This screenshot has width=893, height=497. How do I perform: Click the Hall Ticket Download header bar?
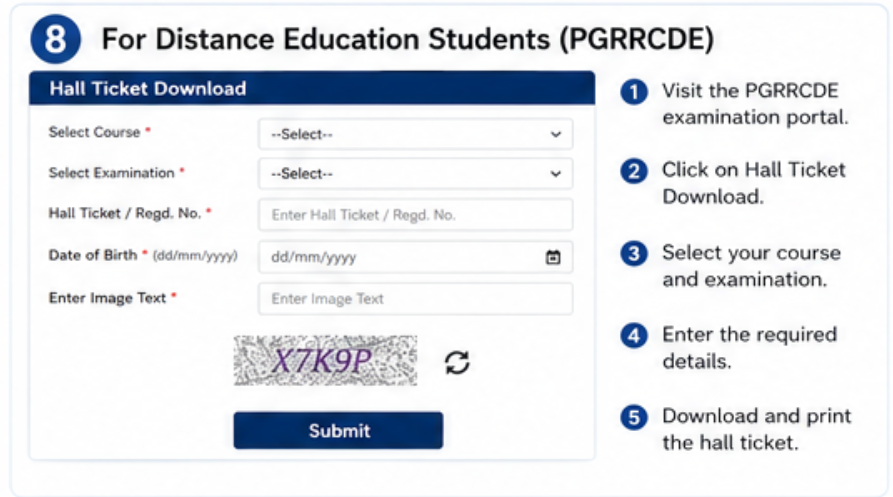pos(312,88)
